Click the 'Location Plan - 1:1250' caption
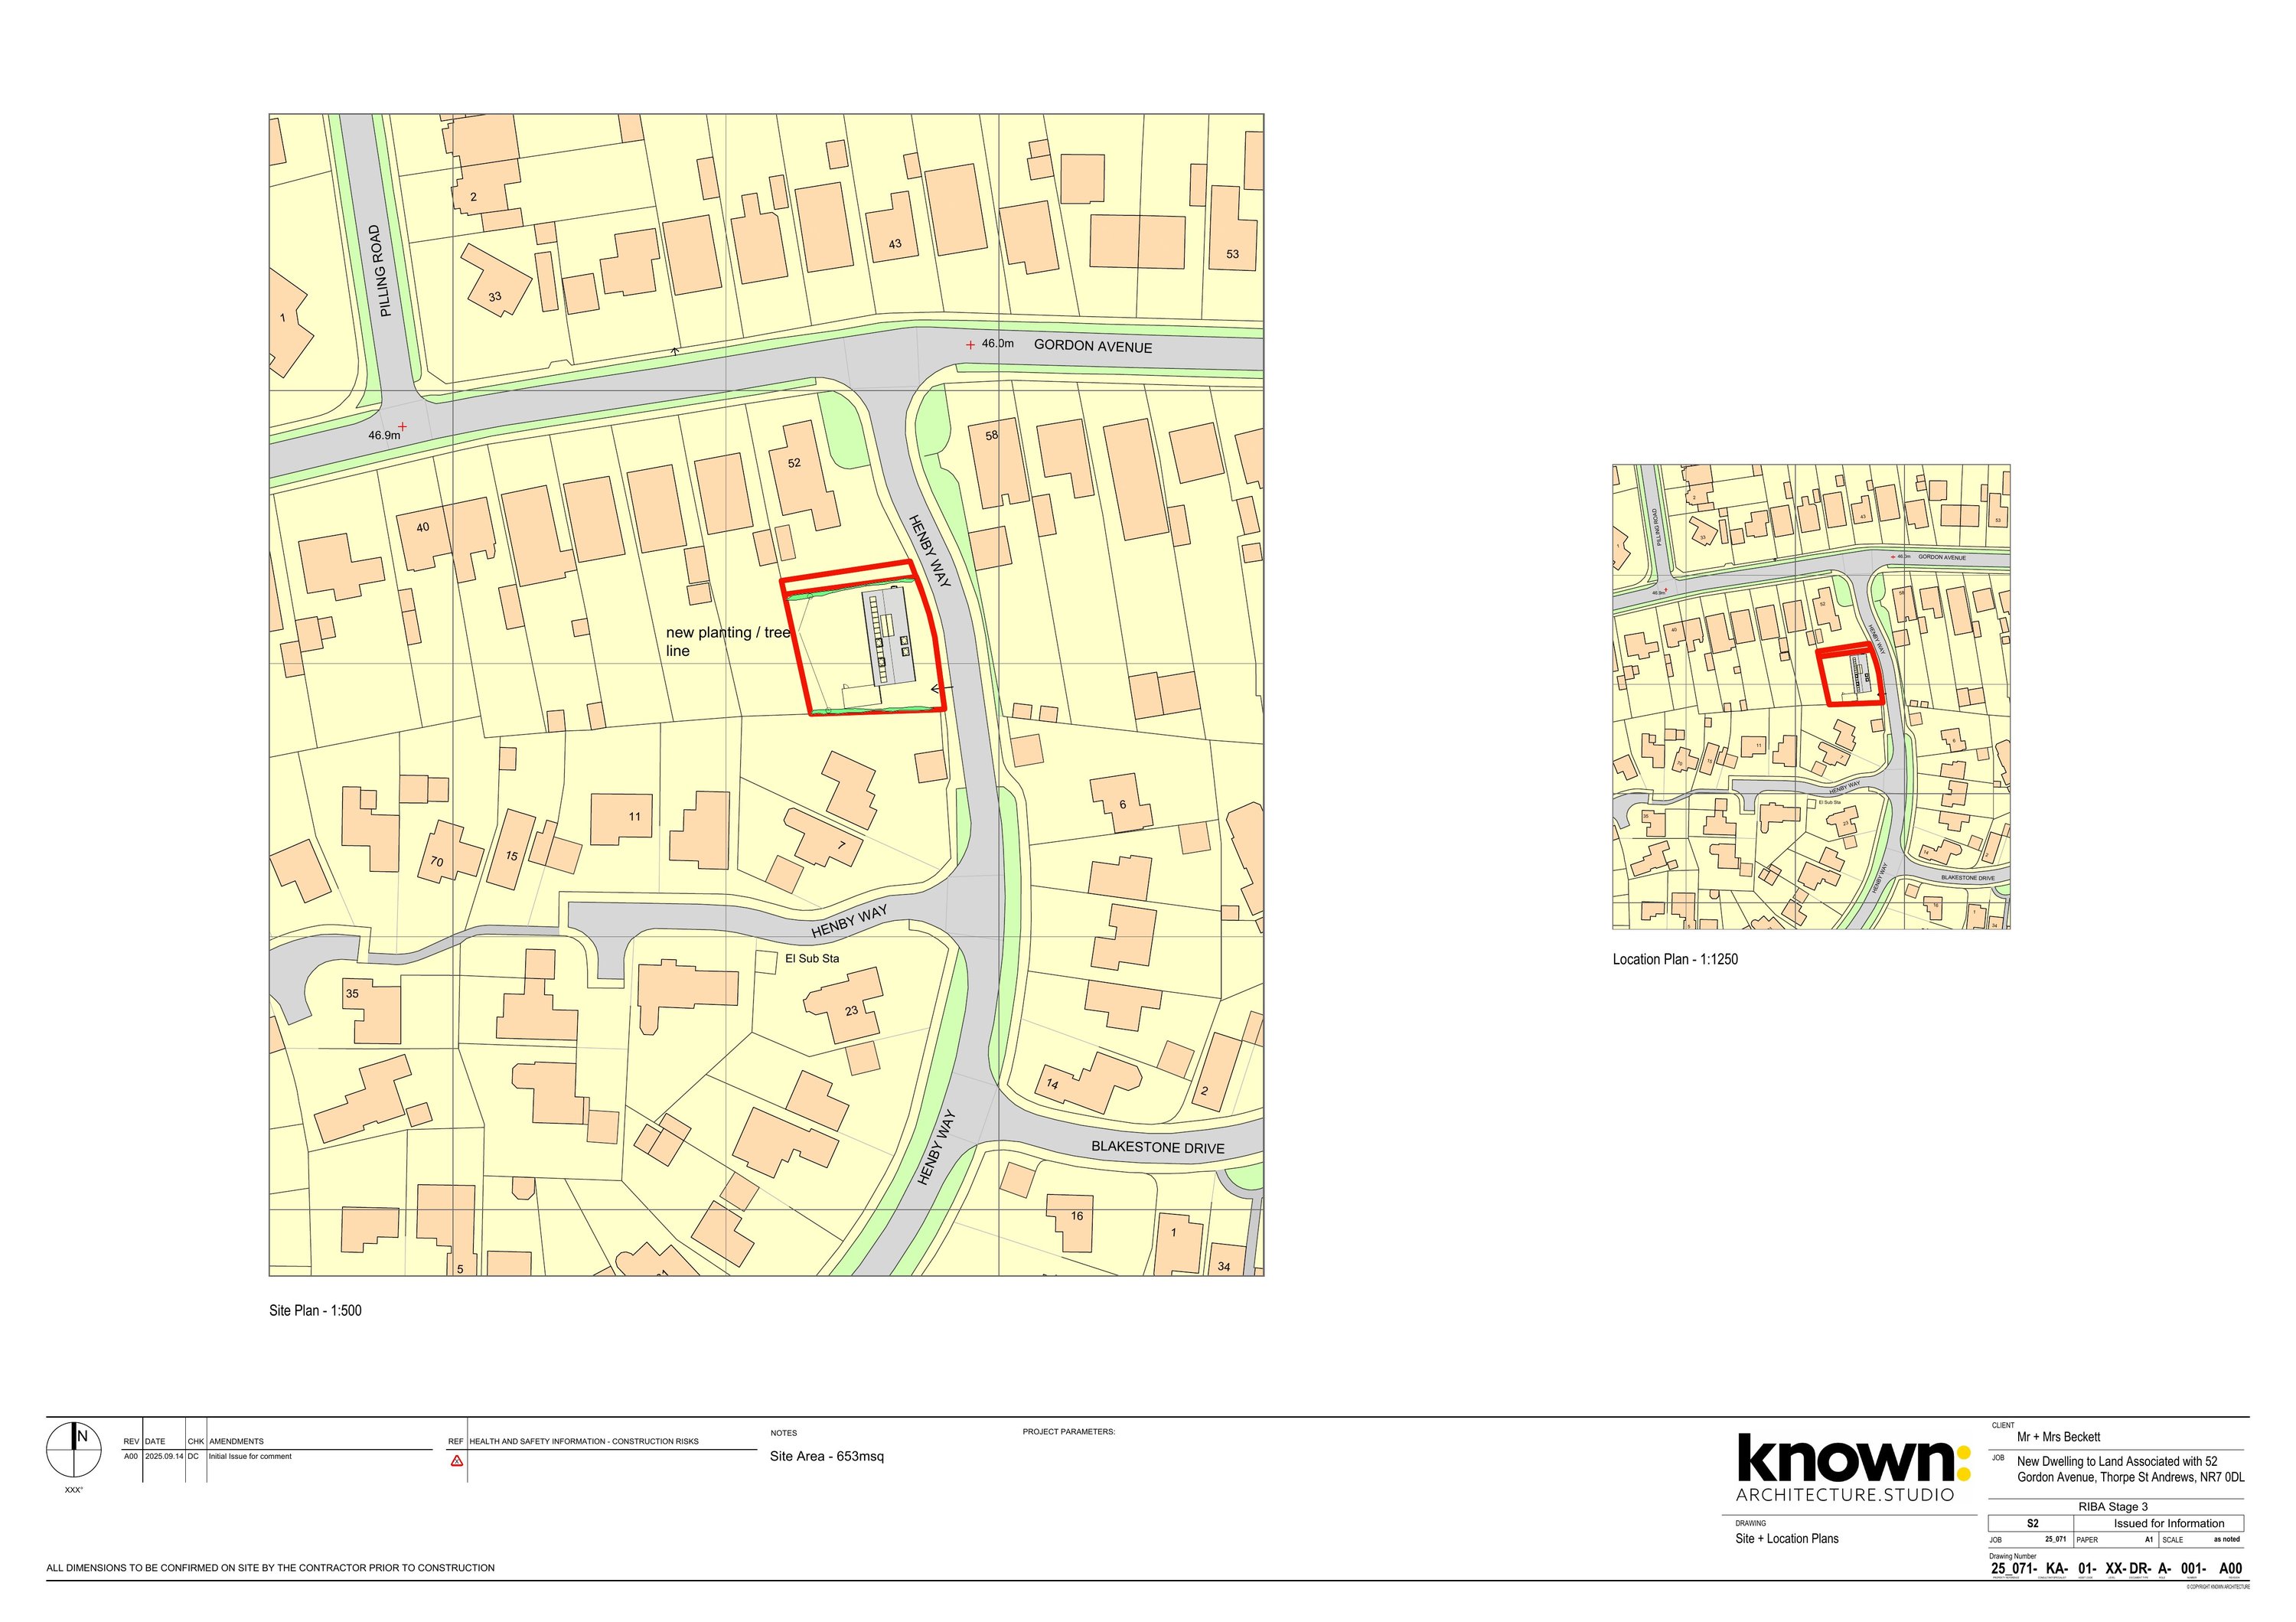The image size is (2296, 1622). tap(1675, 959)
